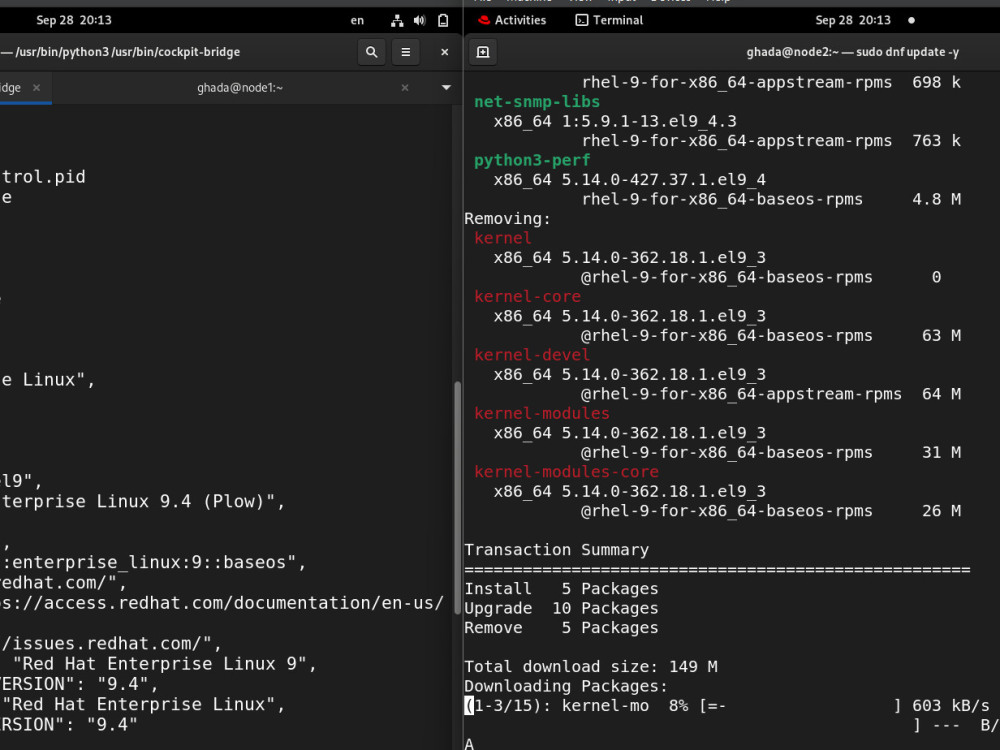
Task: Click the battery icon in the left top bar
Action: coord(442,19)
